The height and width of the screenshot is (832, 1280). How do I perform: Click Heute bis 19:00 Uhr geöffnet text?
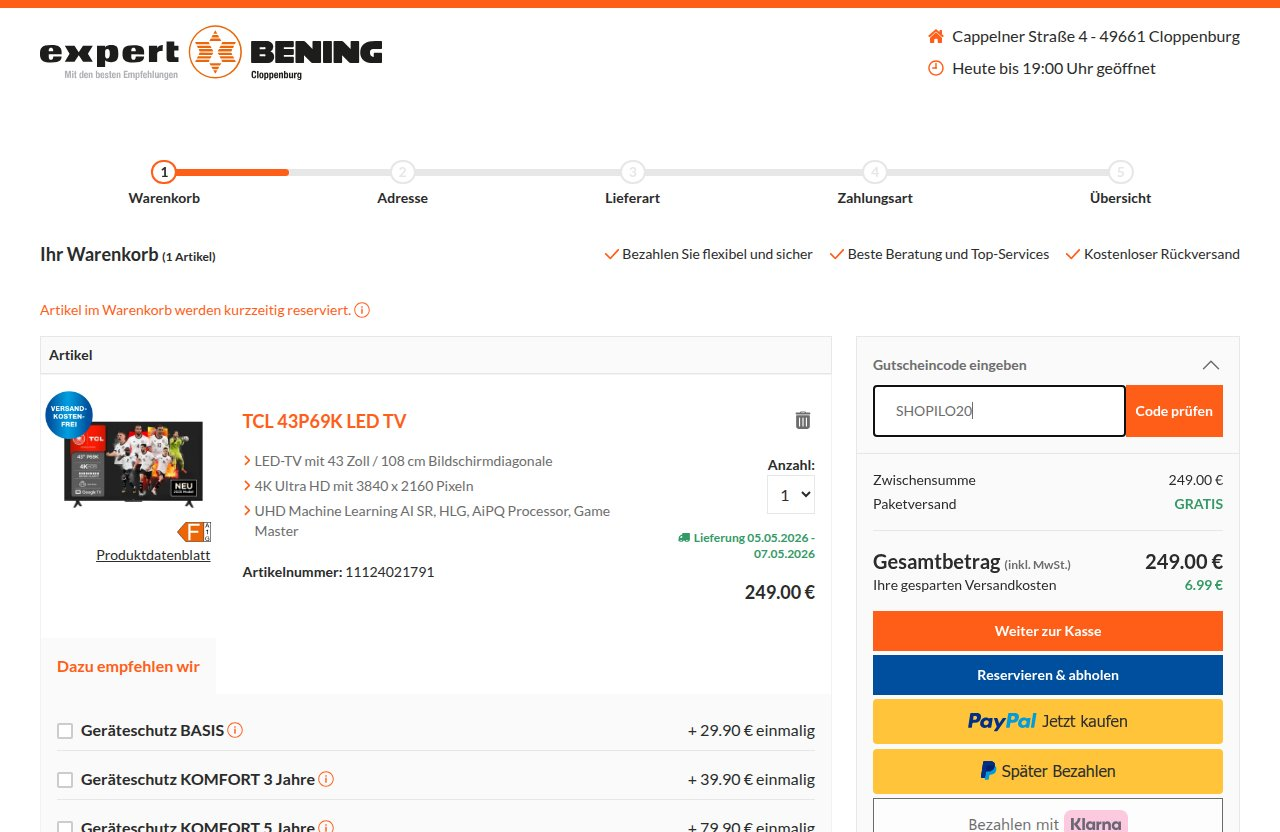pos(1054,68)
